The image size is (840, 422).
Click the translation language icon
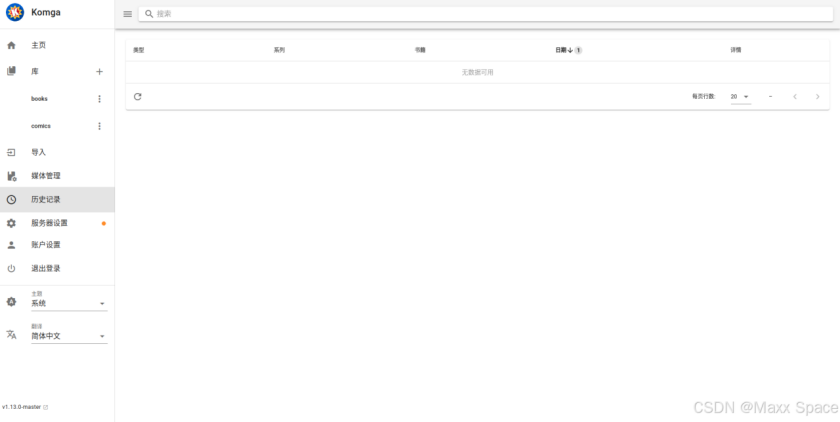tap(11, 335)
